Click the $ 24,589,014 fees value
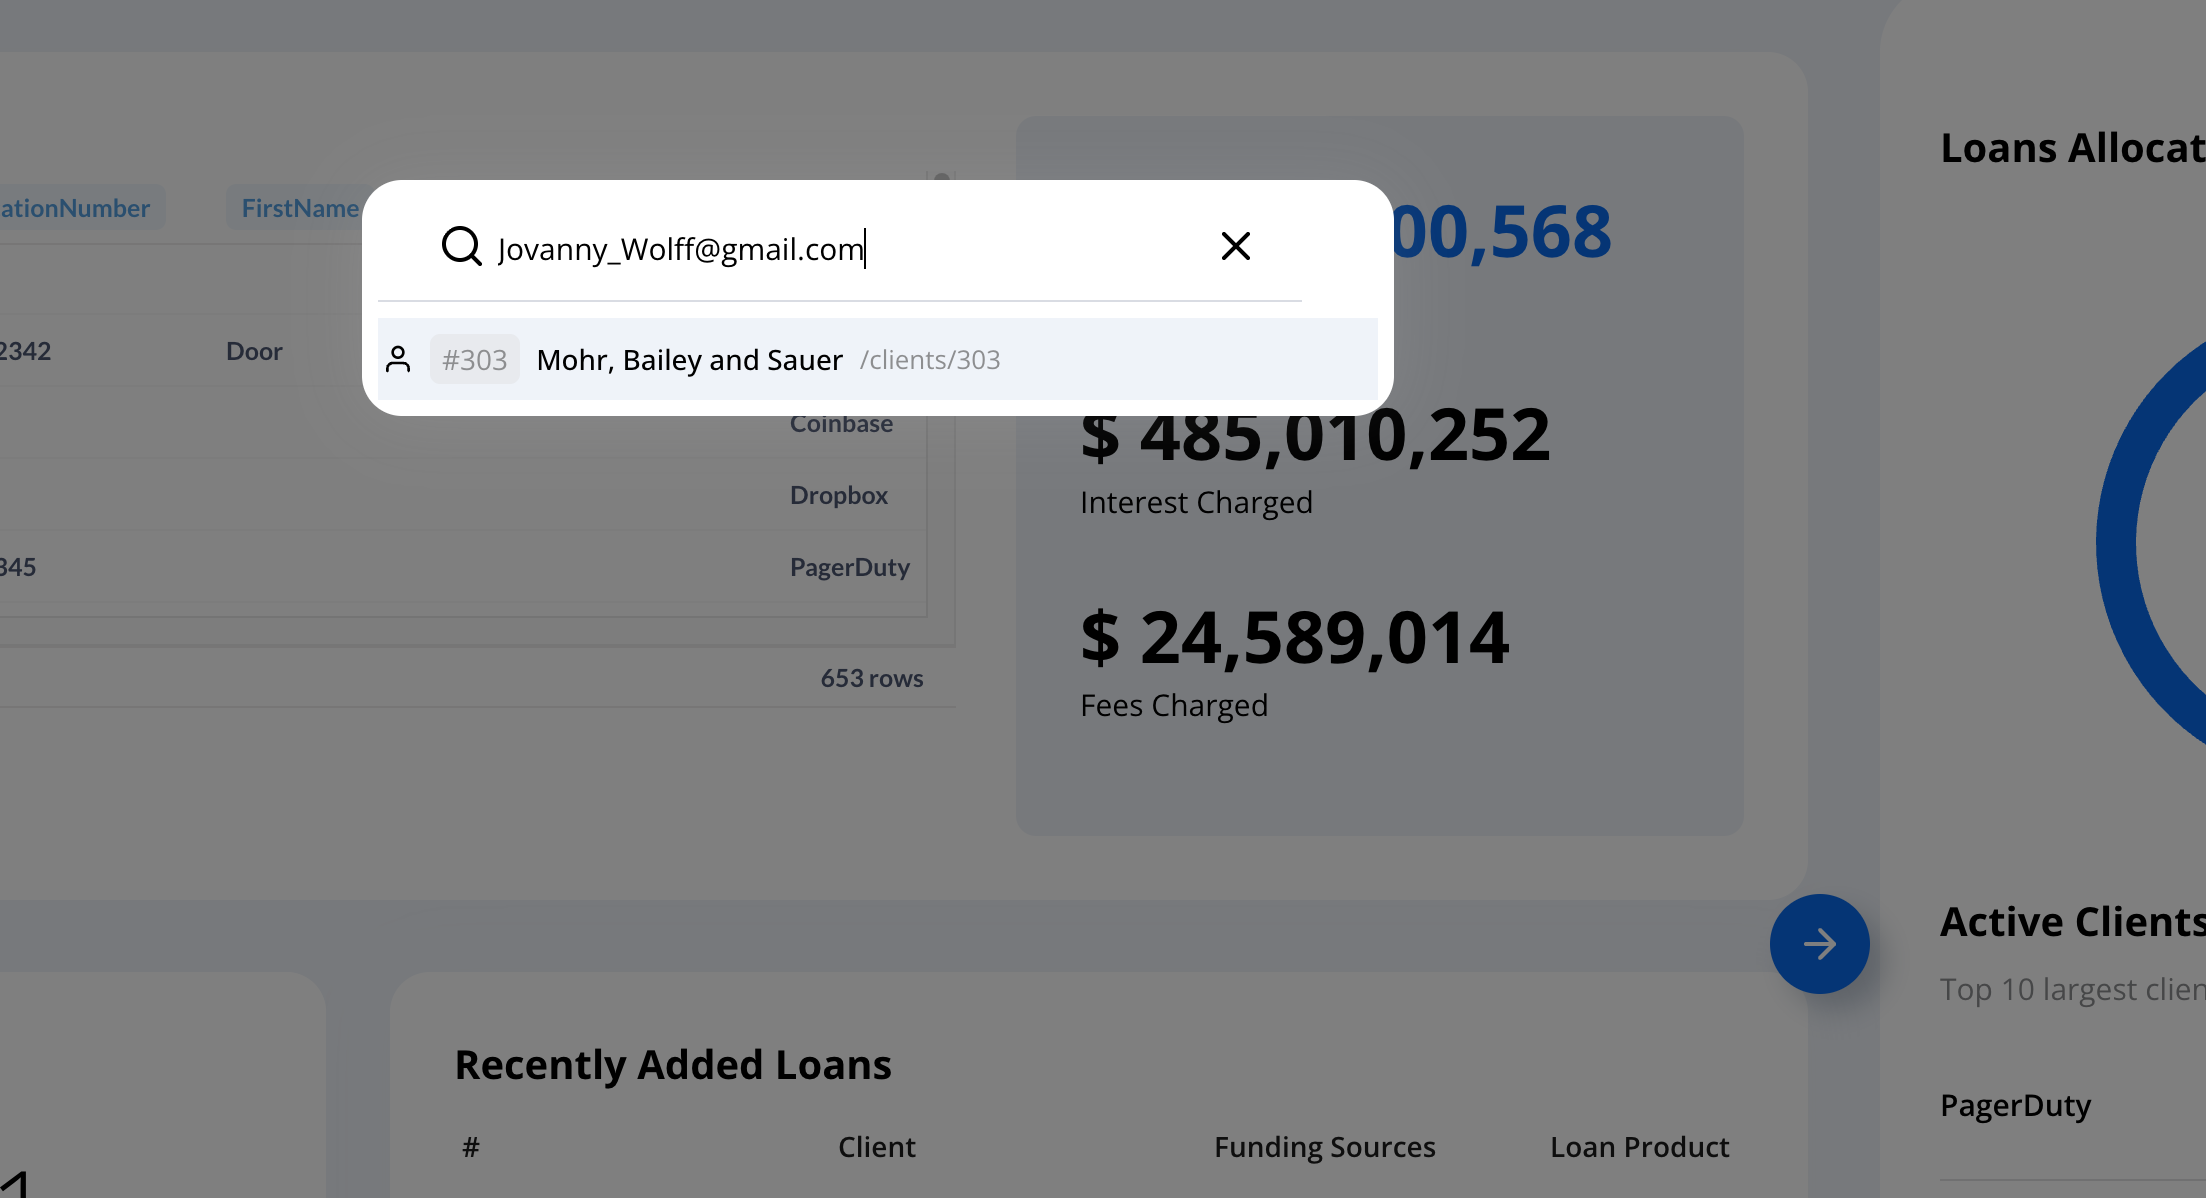The width and height of the screenshot is (2206, 1198). pos(1295,638)
